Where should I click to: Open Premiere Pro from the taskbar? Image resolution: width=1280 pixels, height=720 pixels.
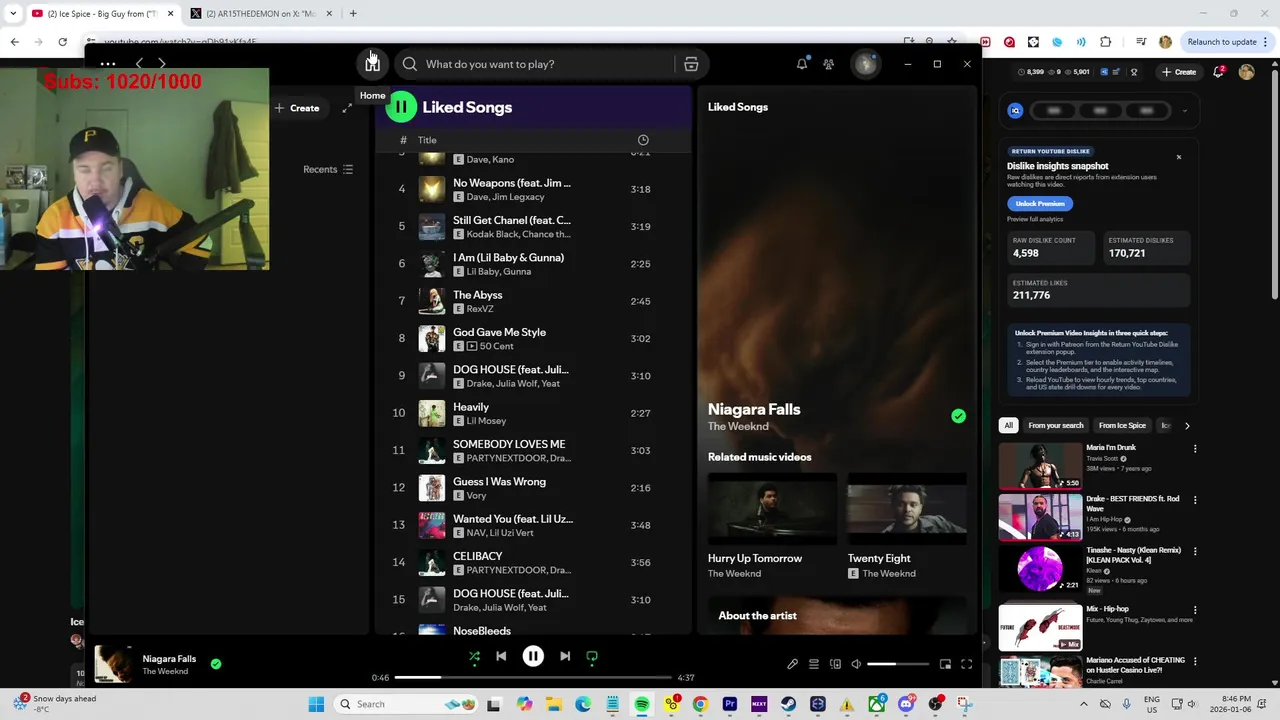click(x=730, y=704)
